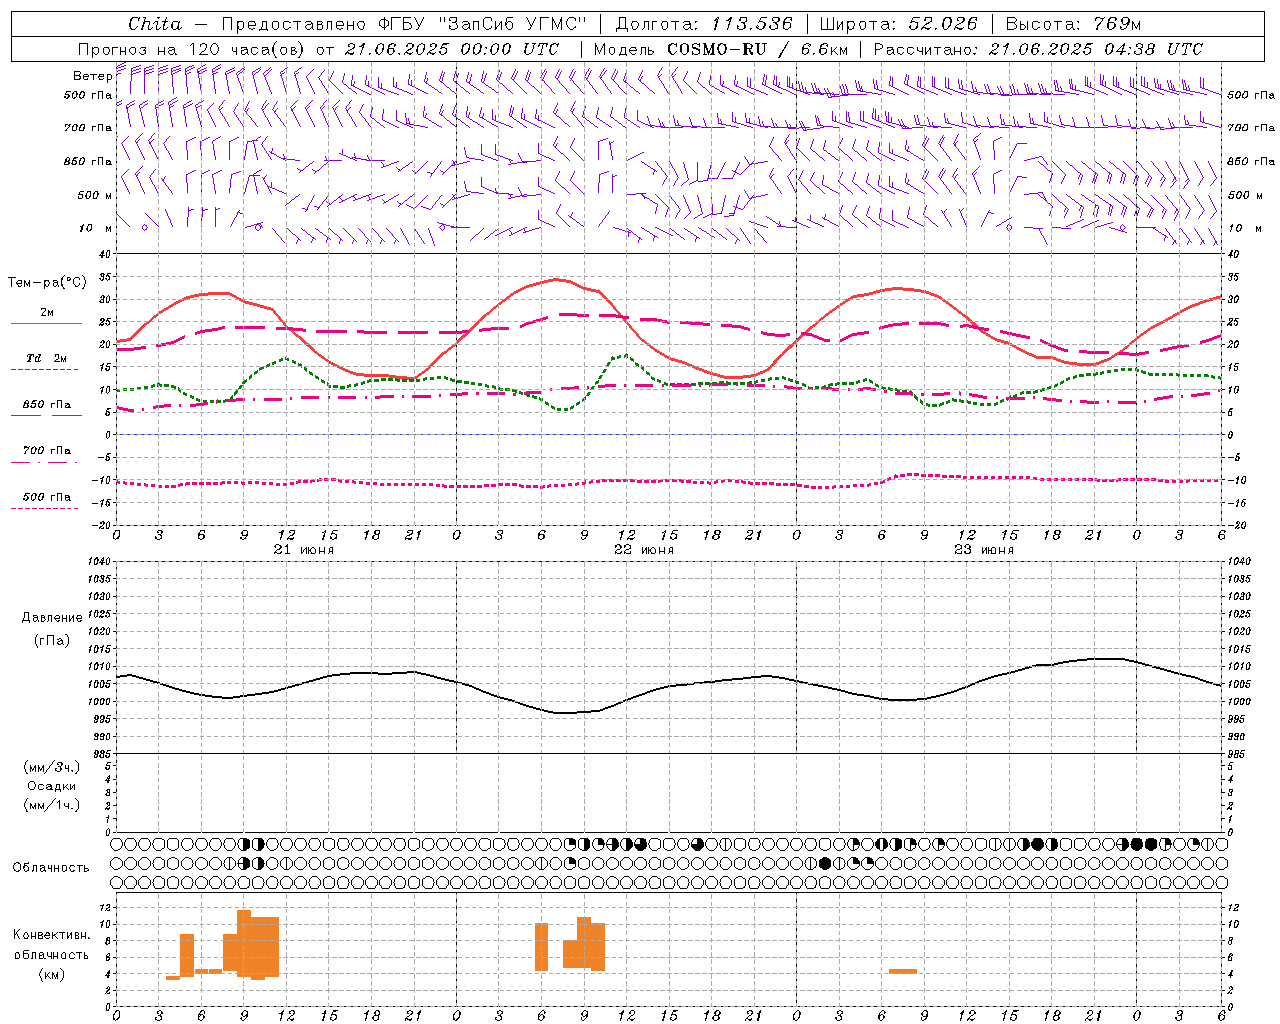The height and width of the screenshot is (1024, 1280).
Task: Click 'Прогноз на 120 часа(ов)' forecast text
Action: point(193,49)
